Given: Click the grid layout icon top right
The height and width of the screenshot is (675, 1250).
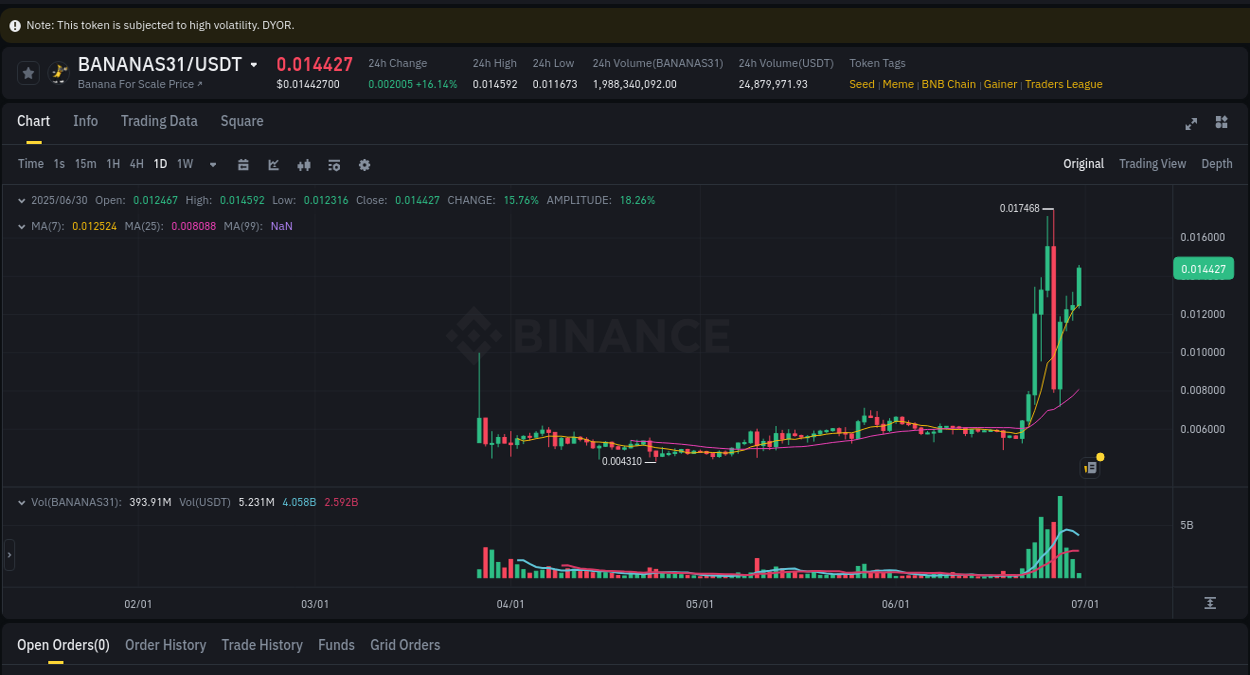Looking at the screenshot, I should (1221, 122).
